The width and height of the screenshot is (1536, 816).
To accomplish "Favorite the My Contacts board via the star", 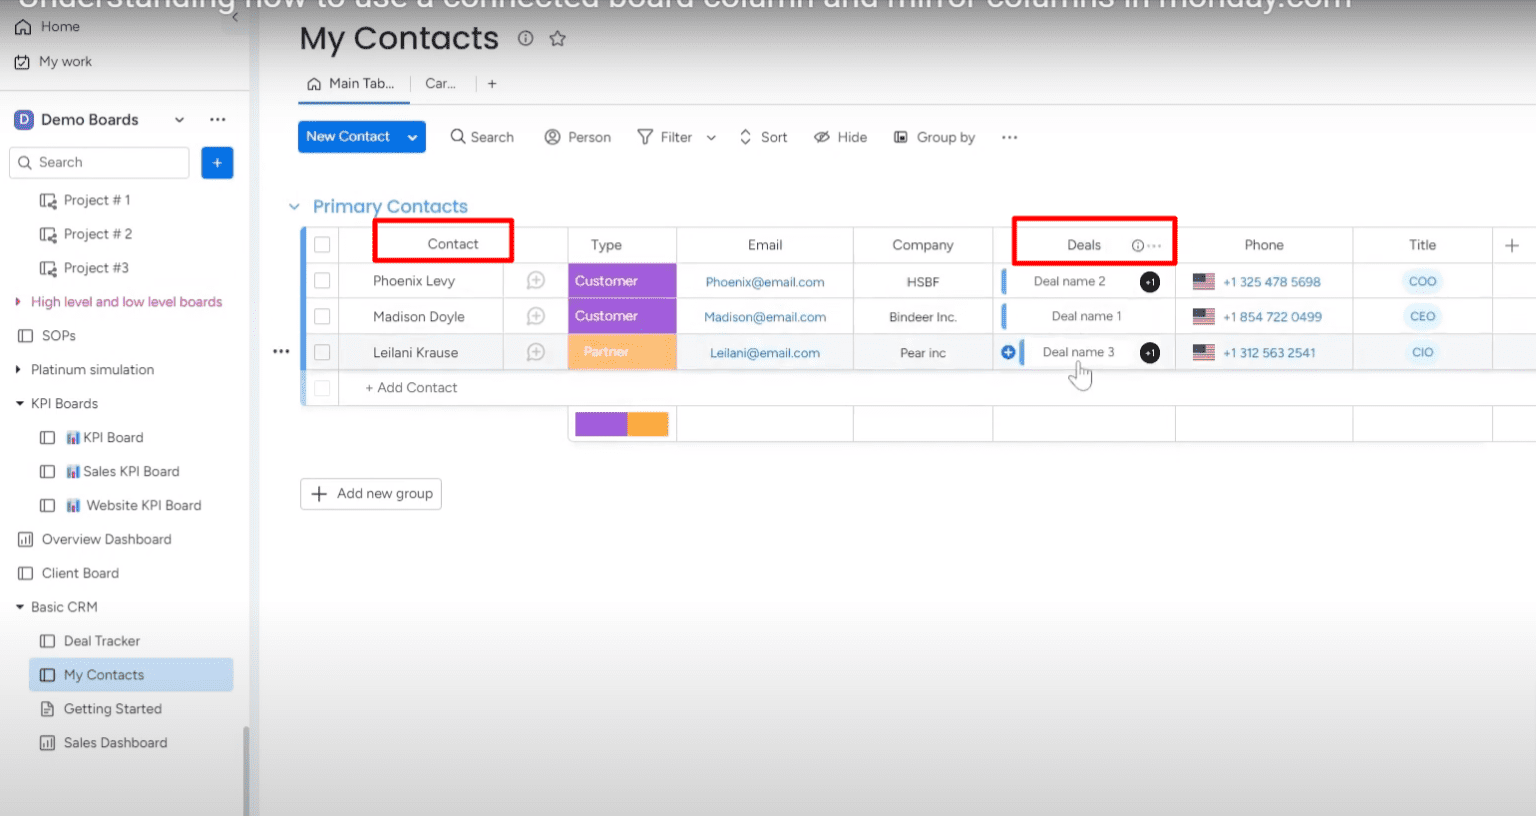I will pyautogui.click(x=557, y=38).
